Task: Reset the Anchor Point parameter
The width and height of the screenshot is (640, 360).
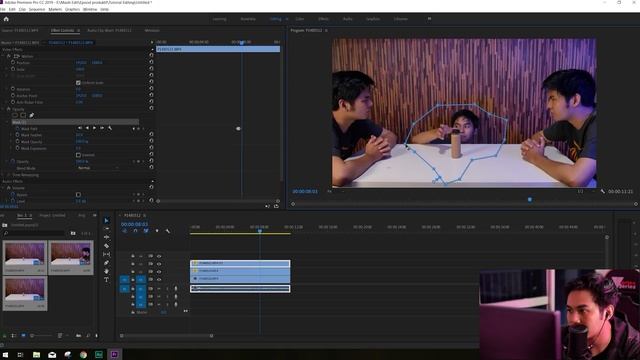Action: [151, 95]
